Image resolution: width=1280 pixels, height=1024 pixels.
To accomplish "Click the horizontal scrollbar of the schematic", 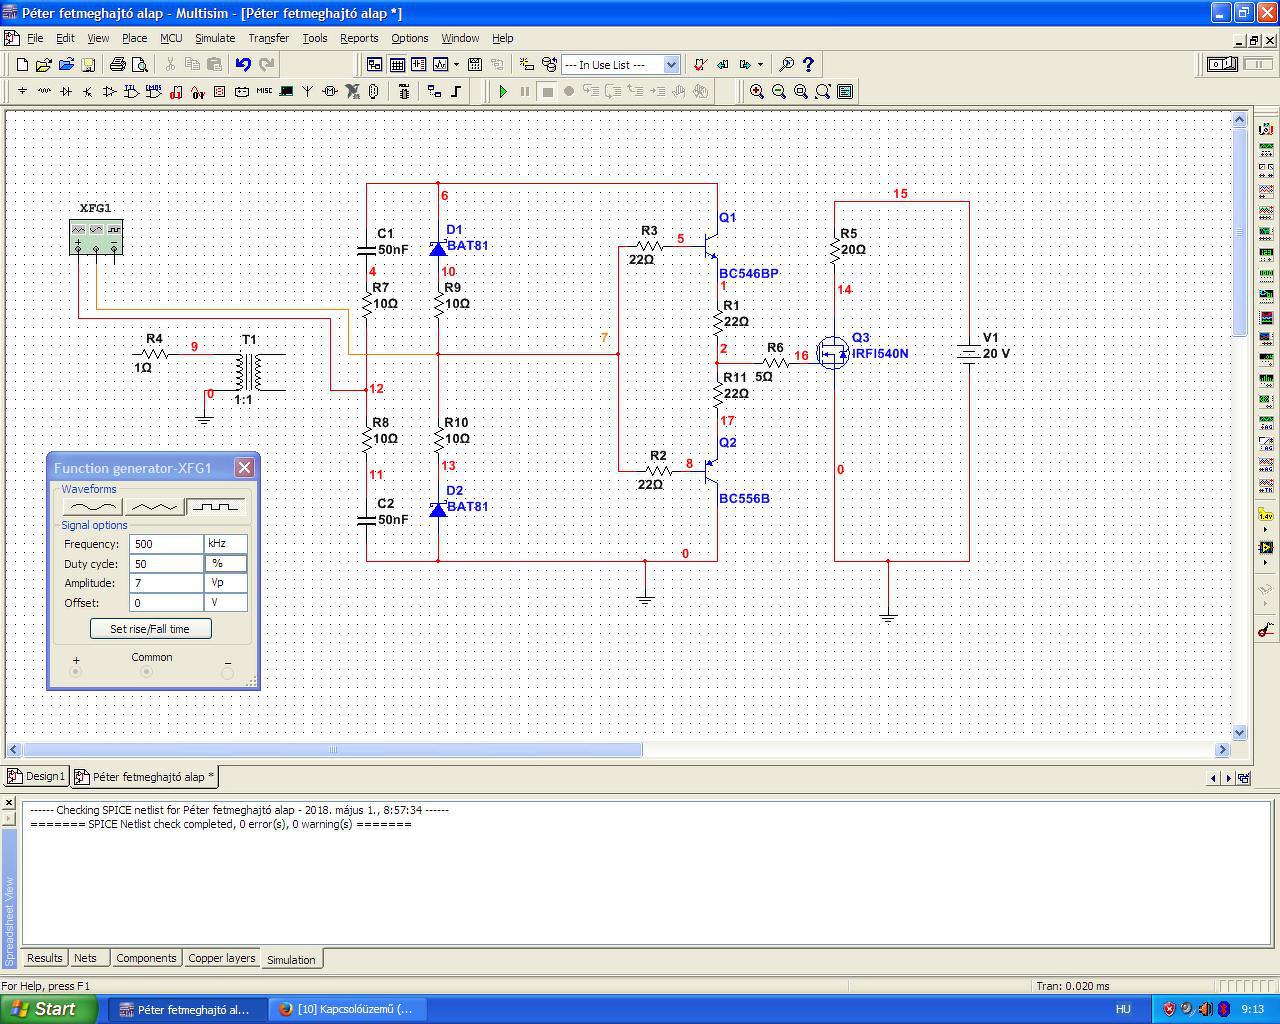I will [333, 749].
